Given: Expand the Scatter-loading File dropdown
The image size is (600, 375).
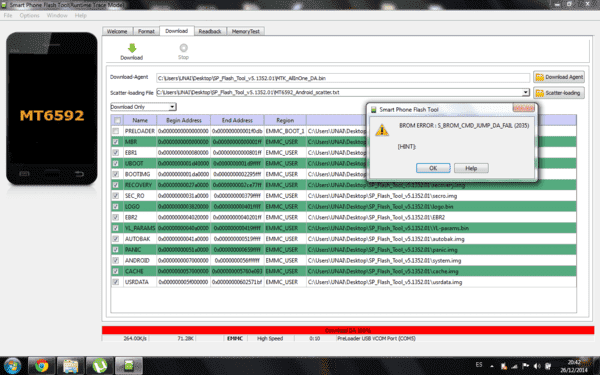Looking at the screenshot, I should click(x=525, y=92).
